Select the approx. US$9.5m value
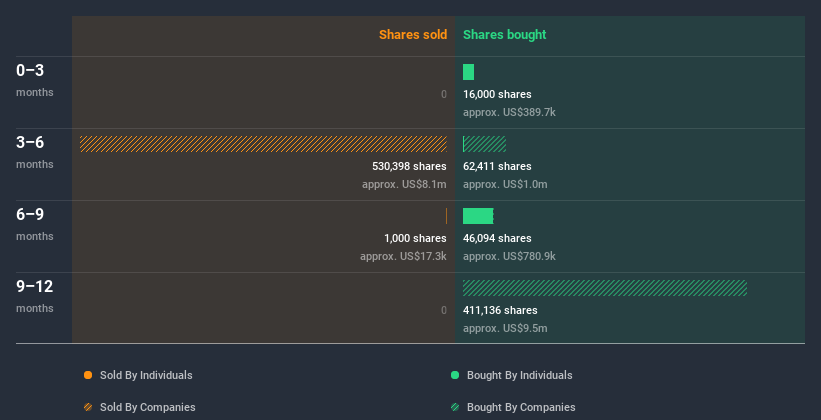This screenshot has height=420, width=821. point(505,328)
